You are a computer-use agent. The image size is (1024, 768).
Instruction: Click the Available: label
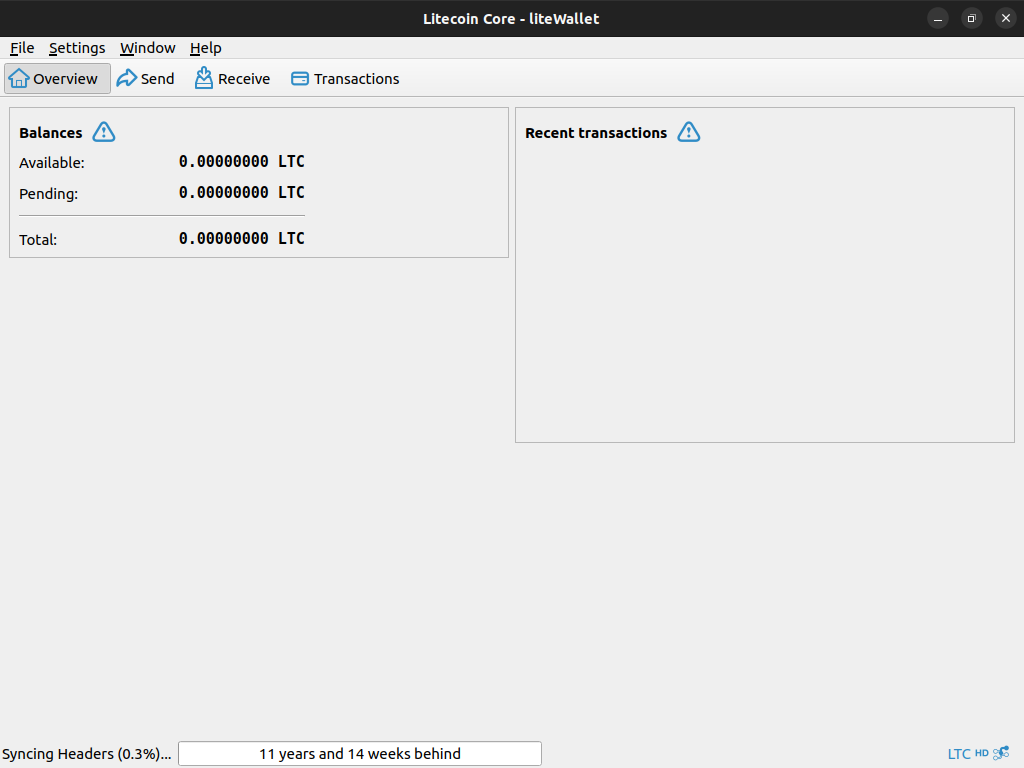pos(52,163)
